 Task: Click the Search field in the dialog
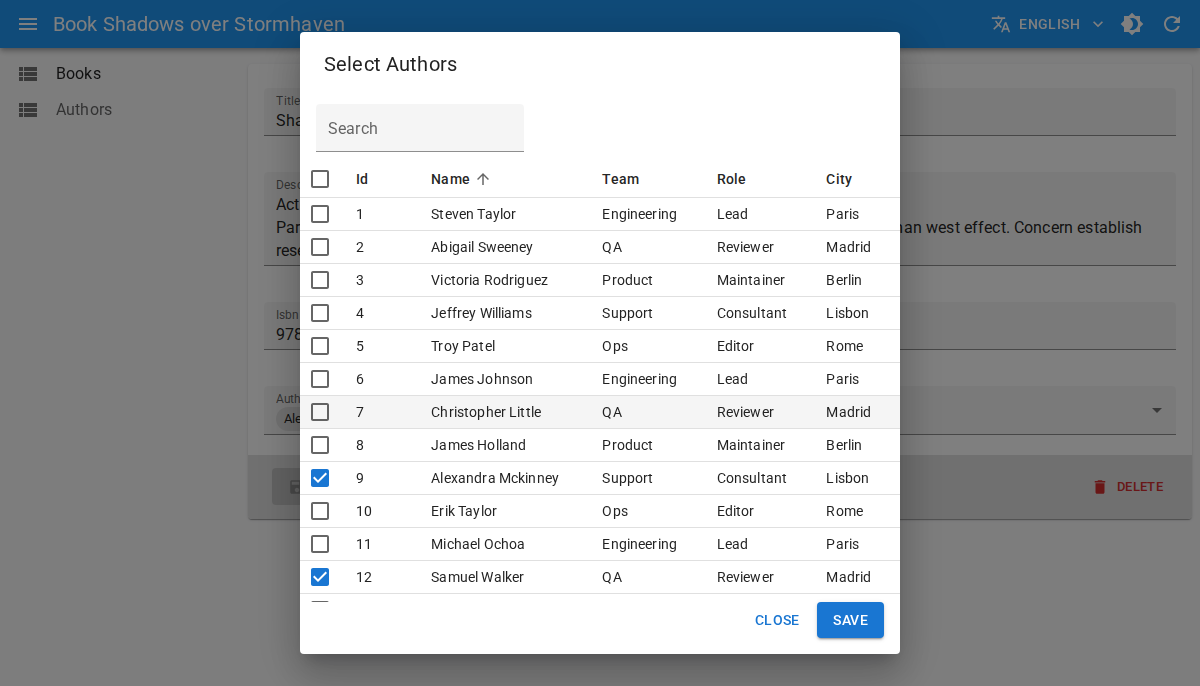420,128
